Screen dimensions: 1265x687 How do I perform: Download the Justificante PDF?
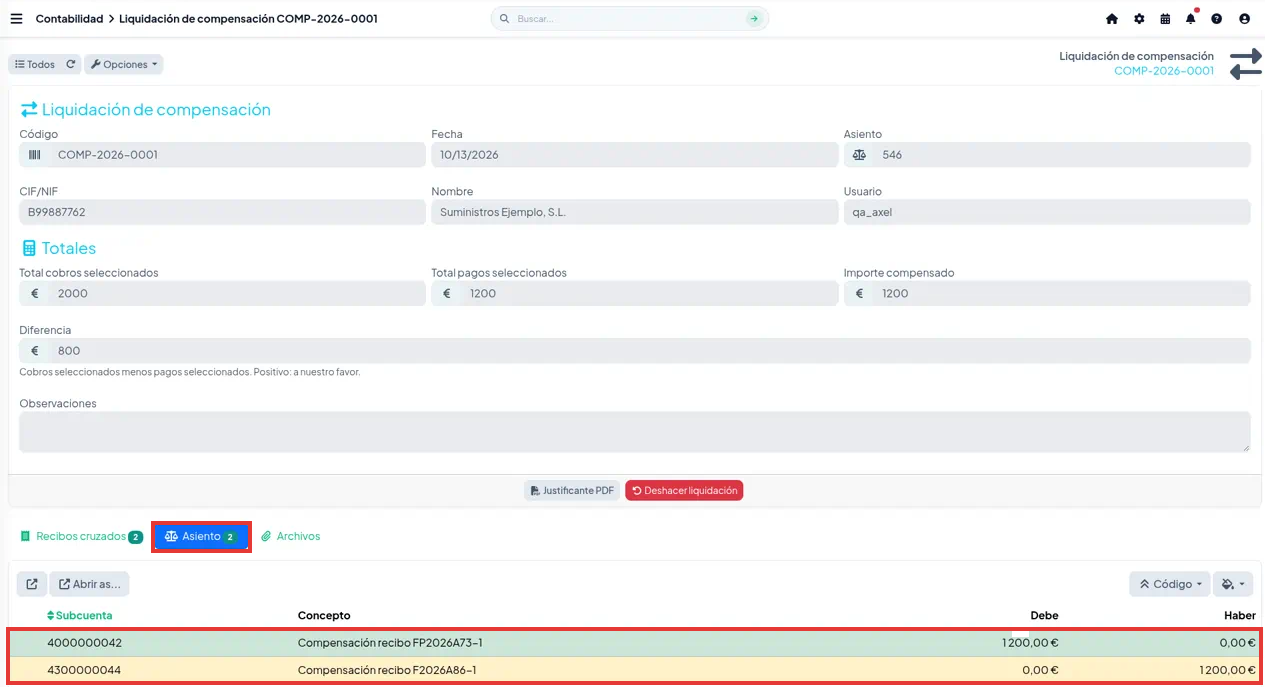tap(572, 491)
